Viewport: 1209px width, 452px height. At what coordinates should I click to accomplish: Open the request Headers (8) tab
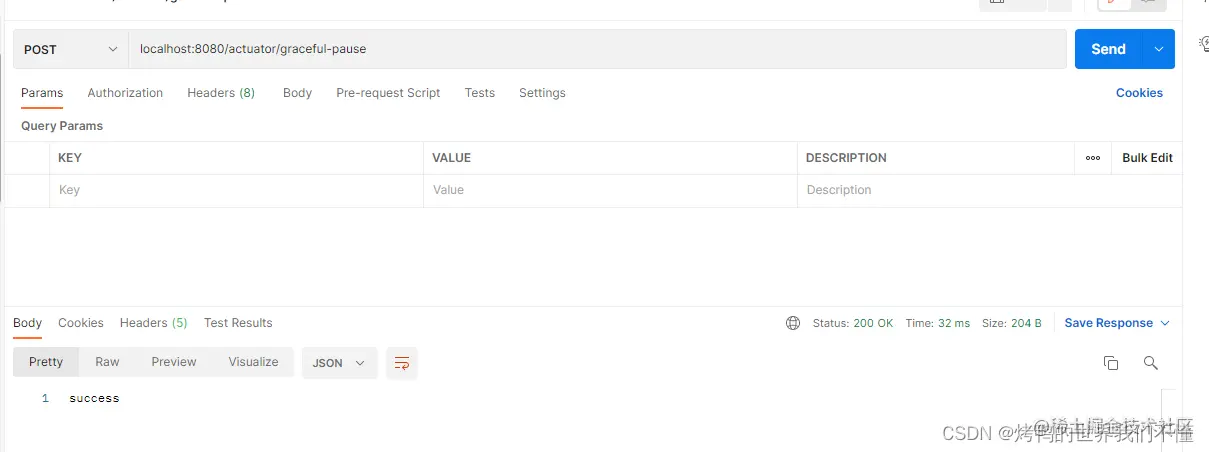221,93
